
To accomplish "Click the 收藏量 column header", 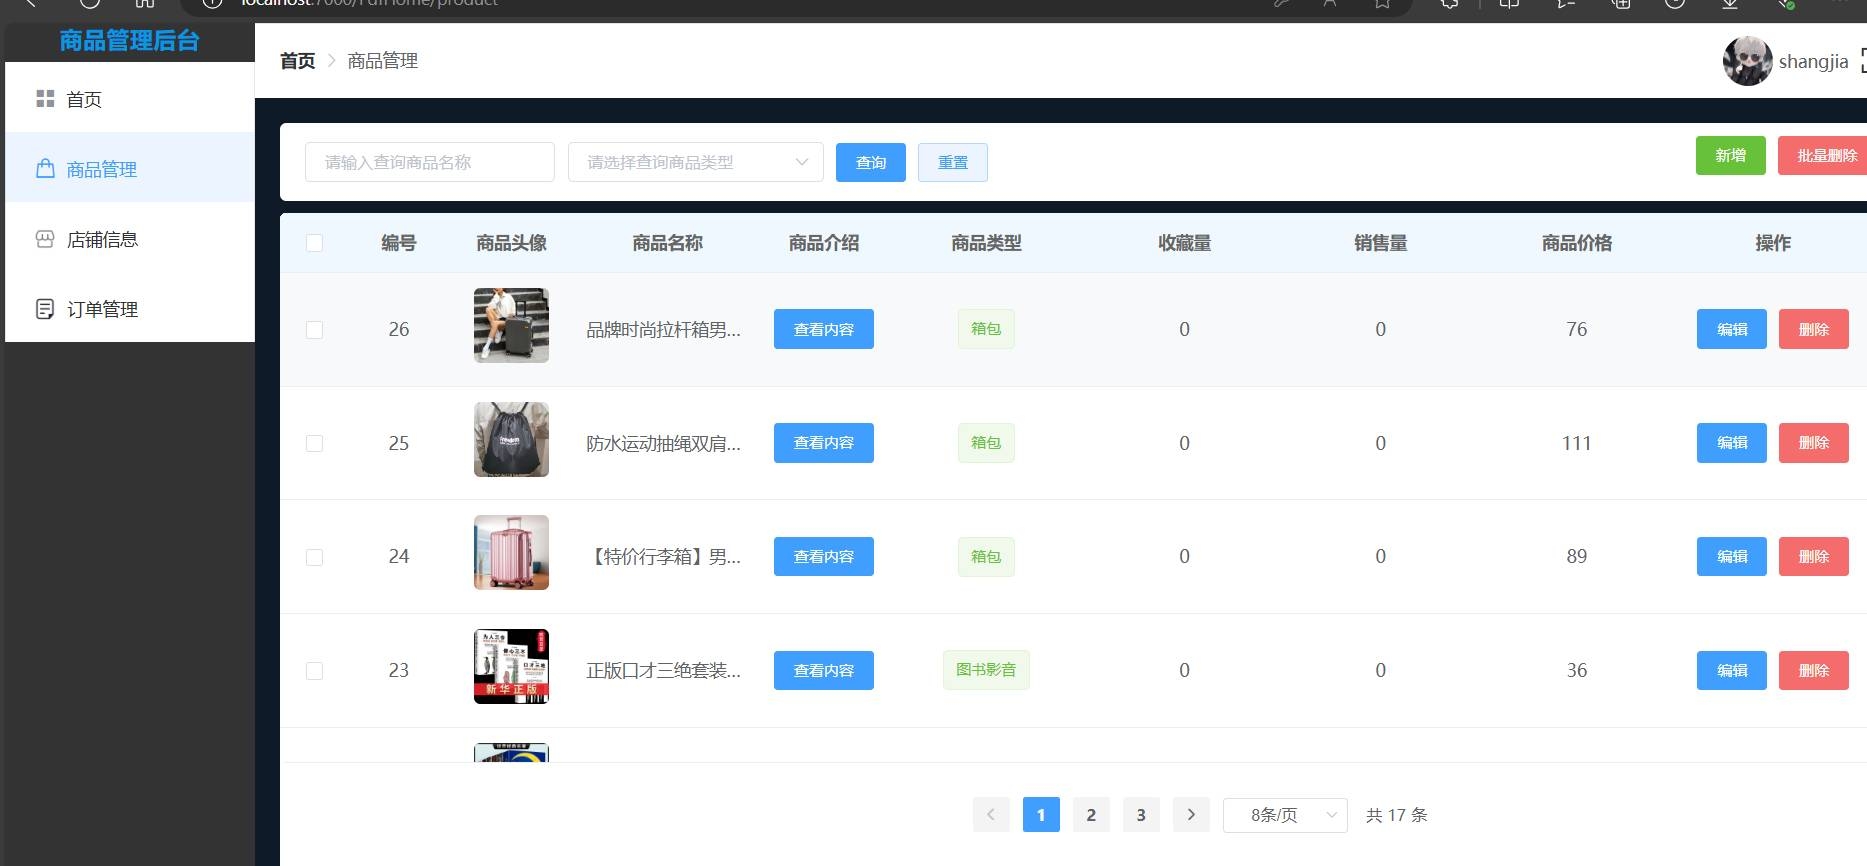I will click(1184, 243).
